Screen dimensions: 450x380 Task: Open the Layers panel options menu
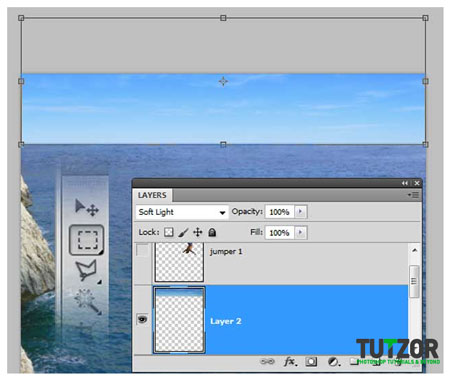click(413, 195)
